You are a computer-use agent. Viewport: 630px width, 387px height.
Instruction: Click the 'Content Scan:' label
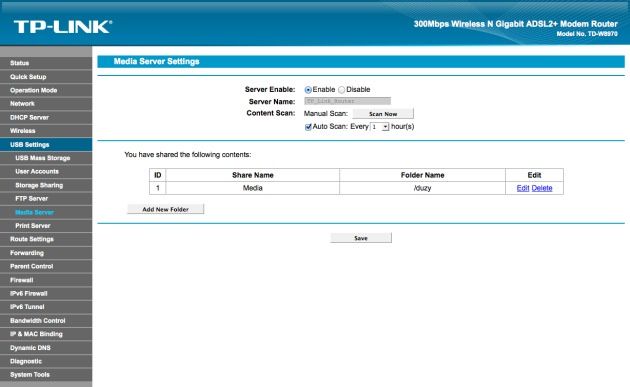tap(271, 113)
